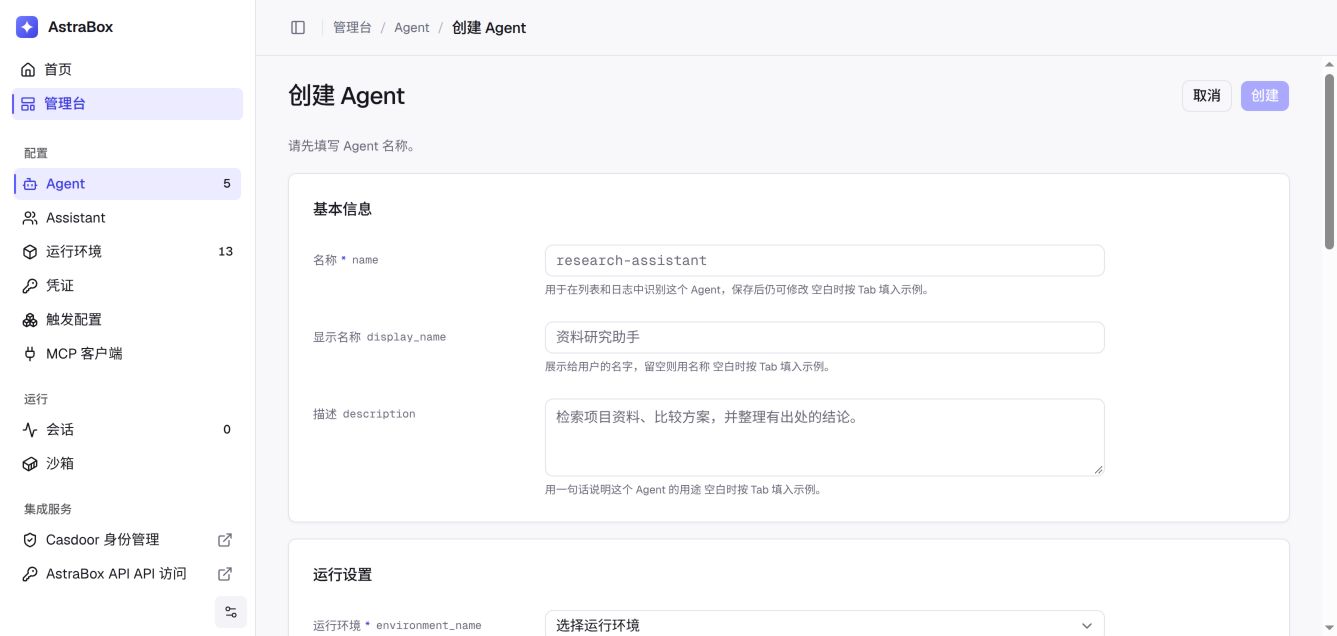This screenshot has width=1337, height=636.
Task: Click the key icon beside AstraBox API
Action: click(x=30, y=574)
